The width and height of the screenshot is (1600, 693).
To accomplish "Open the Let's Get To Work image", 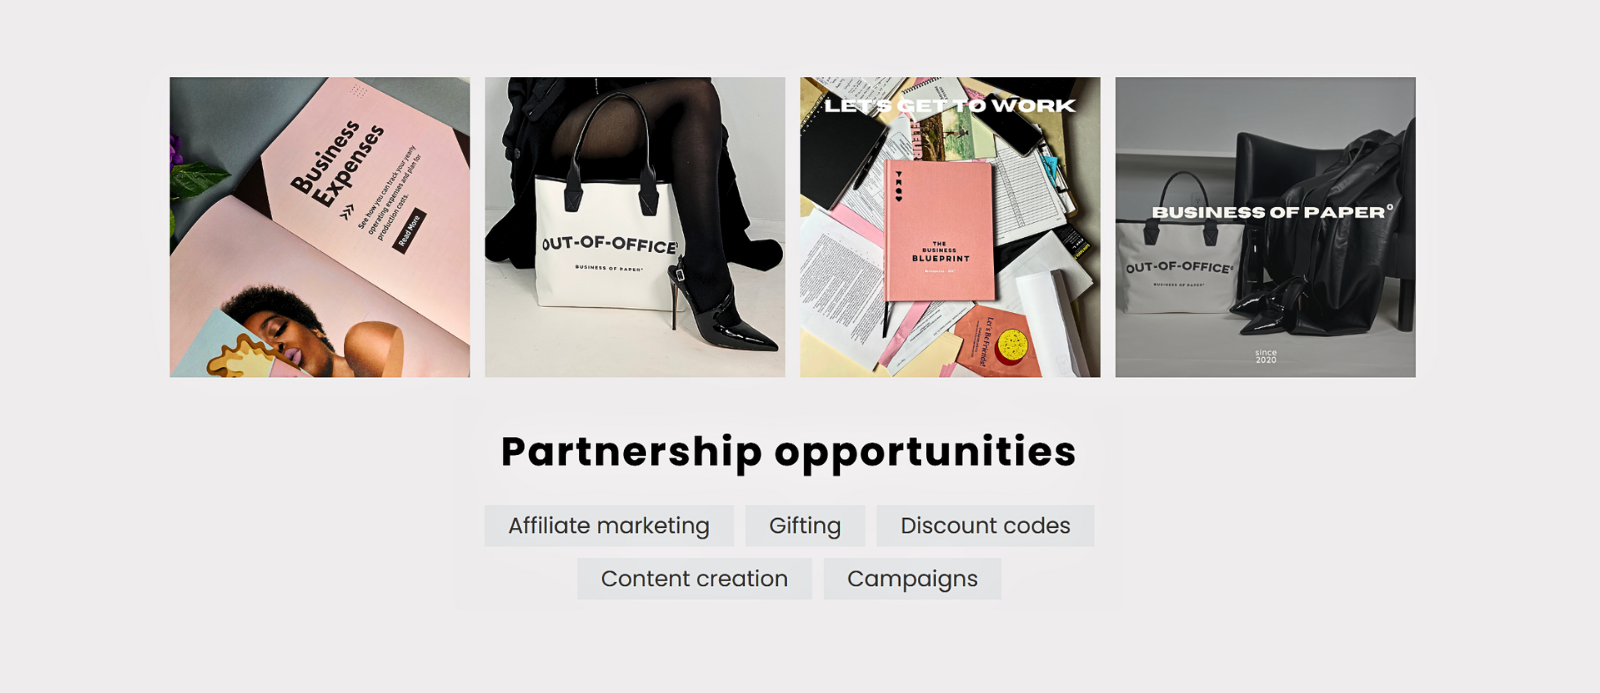I will pyautogui.click(x=950, y=227).
